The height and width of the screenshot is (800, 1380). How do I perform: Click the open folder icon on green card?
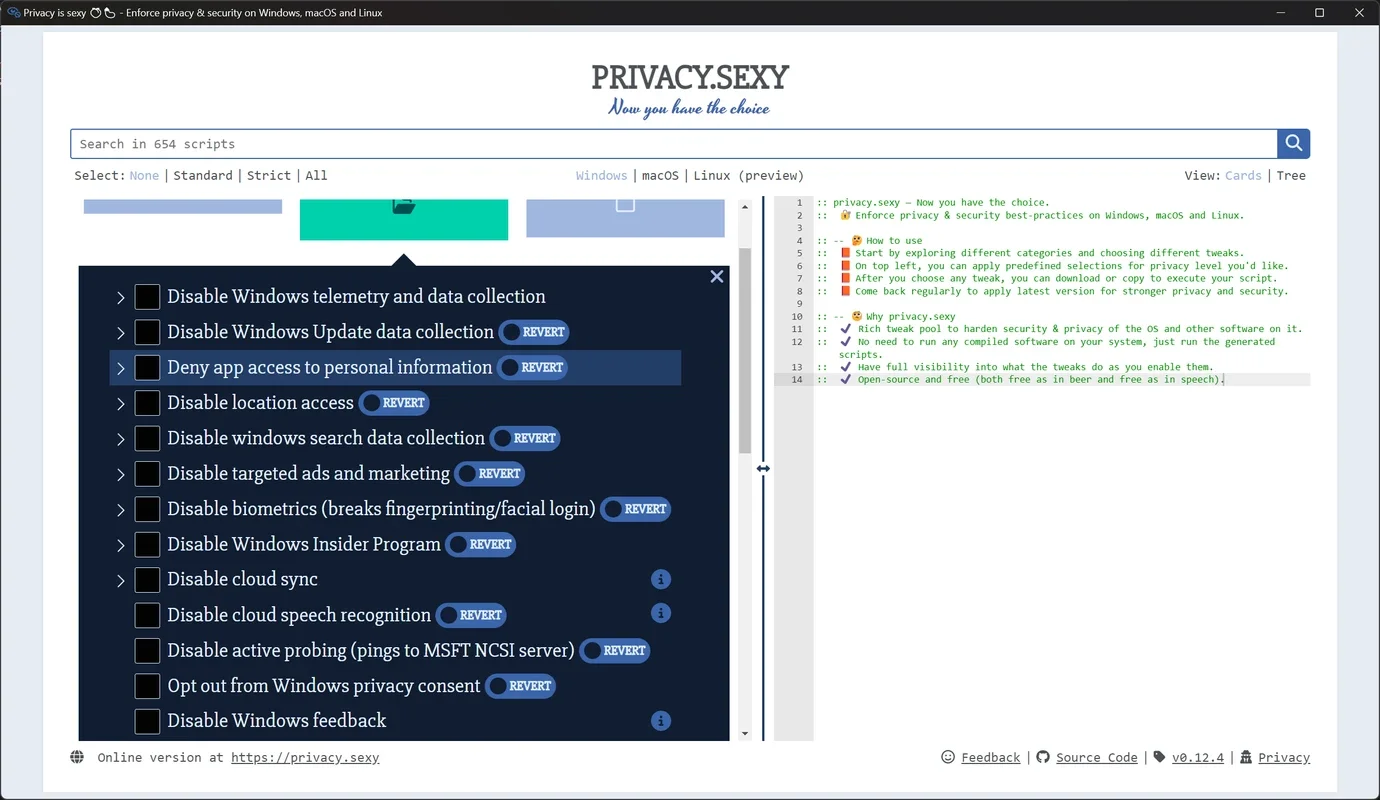[x=404, y=206]
